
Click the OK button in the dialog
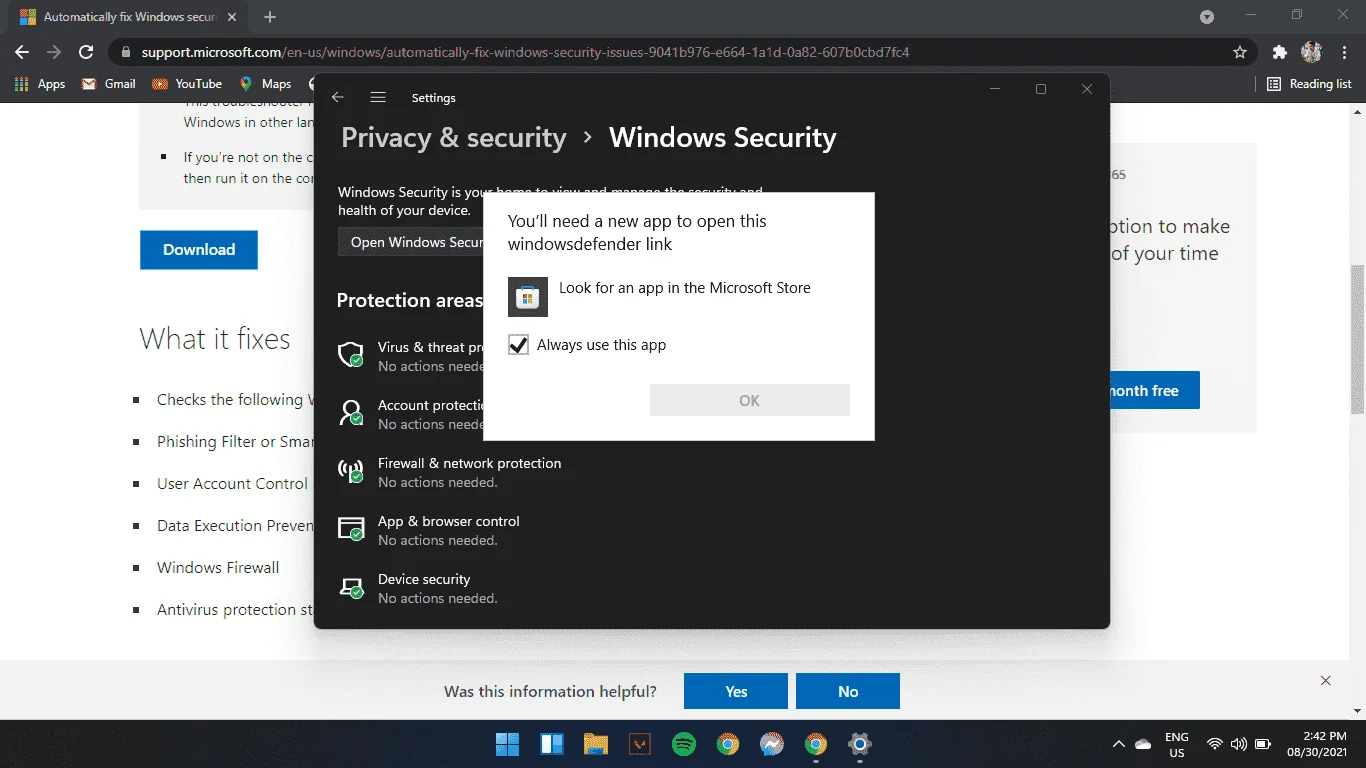point(750,400)
